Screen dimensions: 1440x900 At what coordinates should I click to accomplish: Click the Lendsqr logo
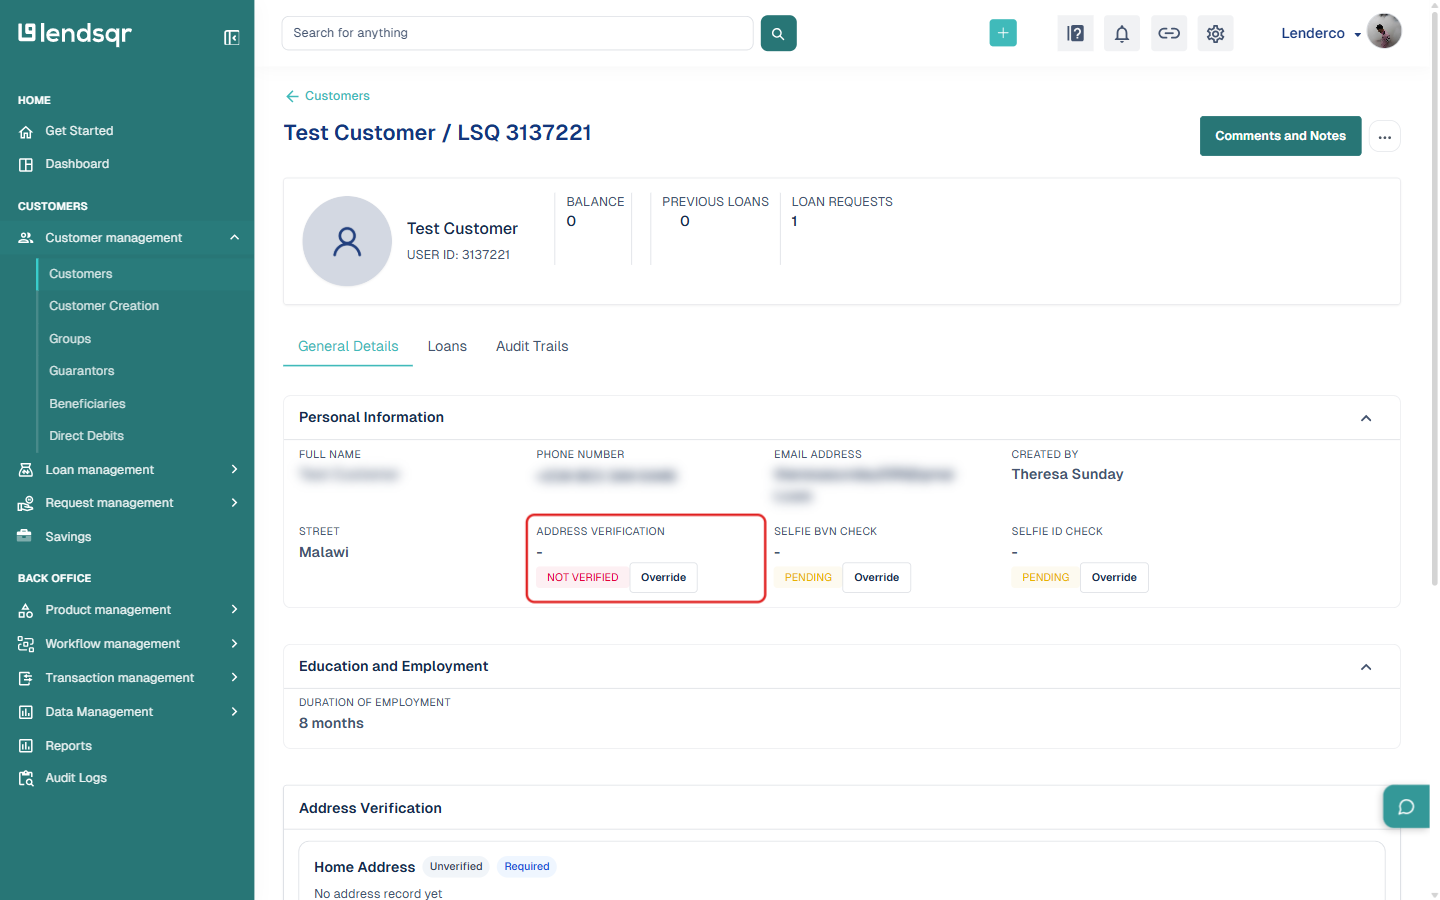[75, 34]
